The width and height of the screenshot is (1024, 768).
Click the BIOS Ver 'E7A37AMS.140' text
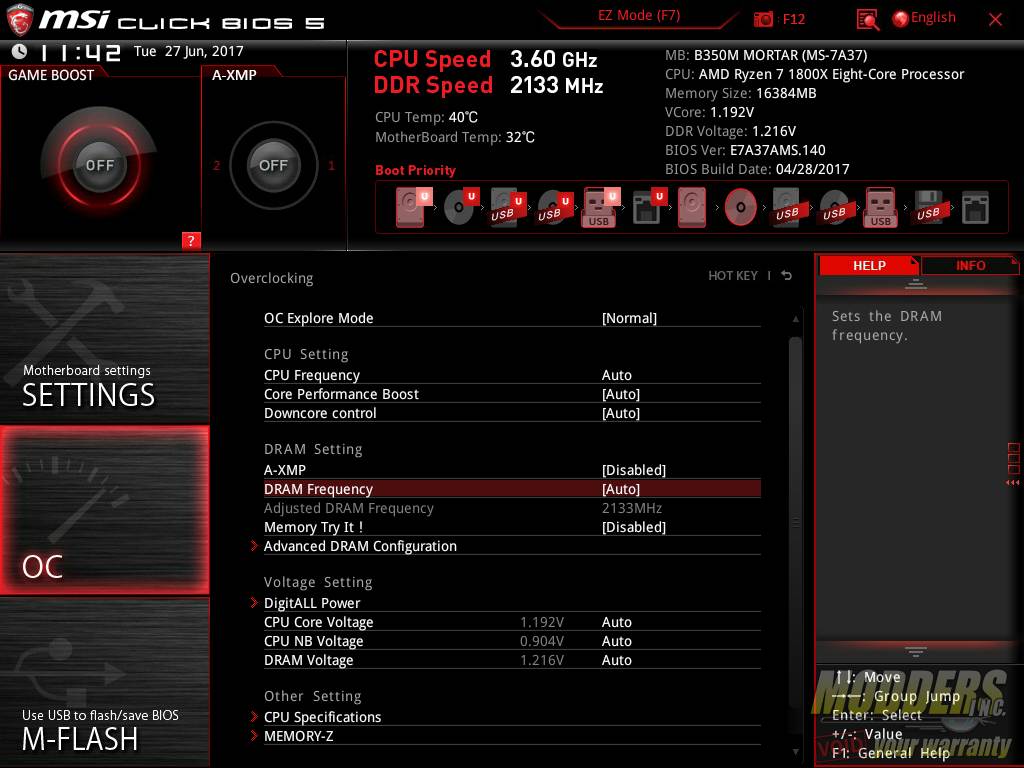click(778, 150)
